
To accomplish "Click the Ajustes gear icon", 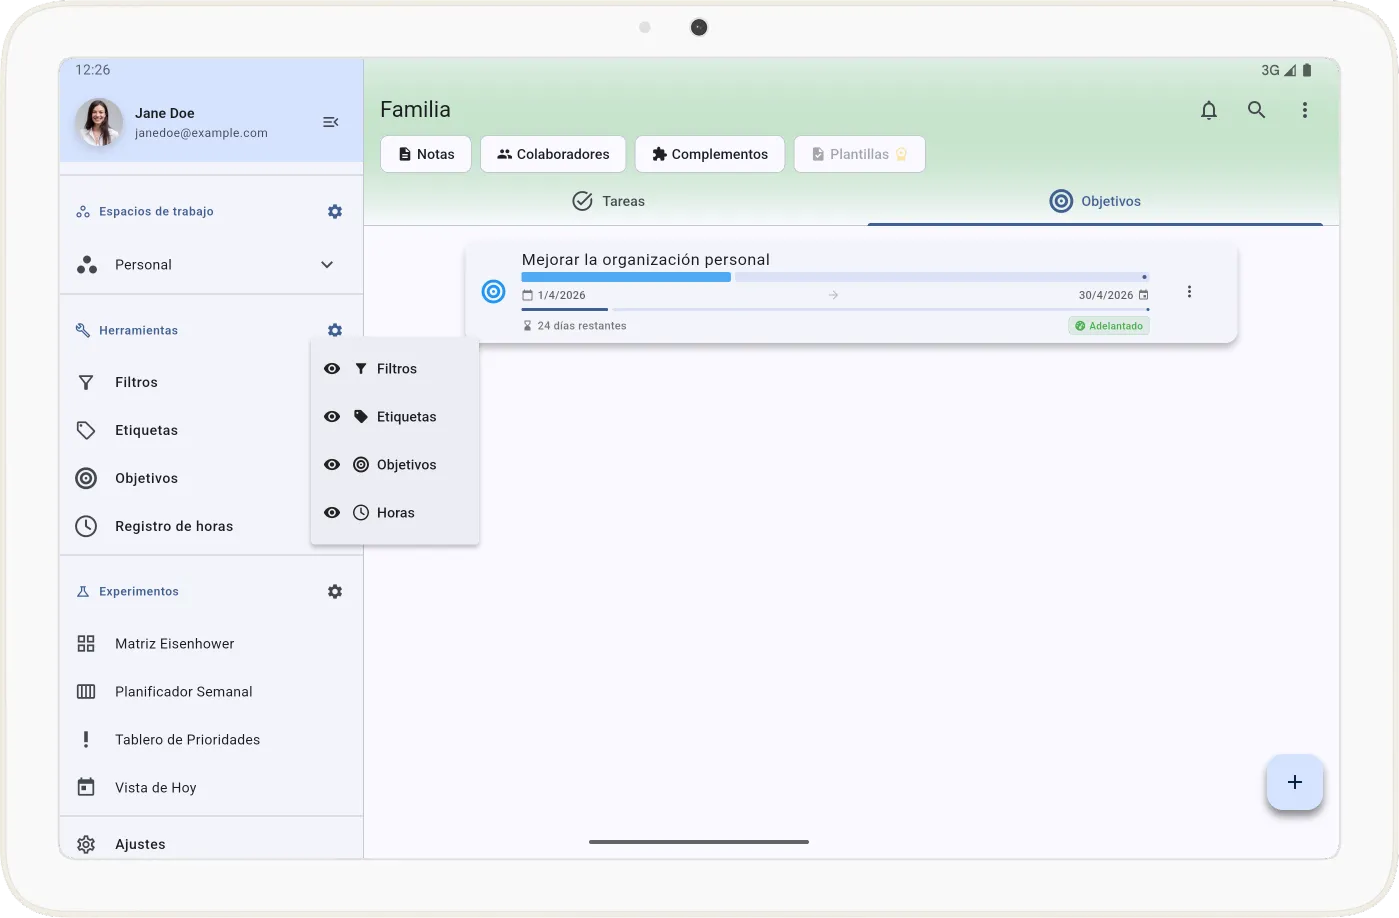I will click(x=86, y=844).
